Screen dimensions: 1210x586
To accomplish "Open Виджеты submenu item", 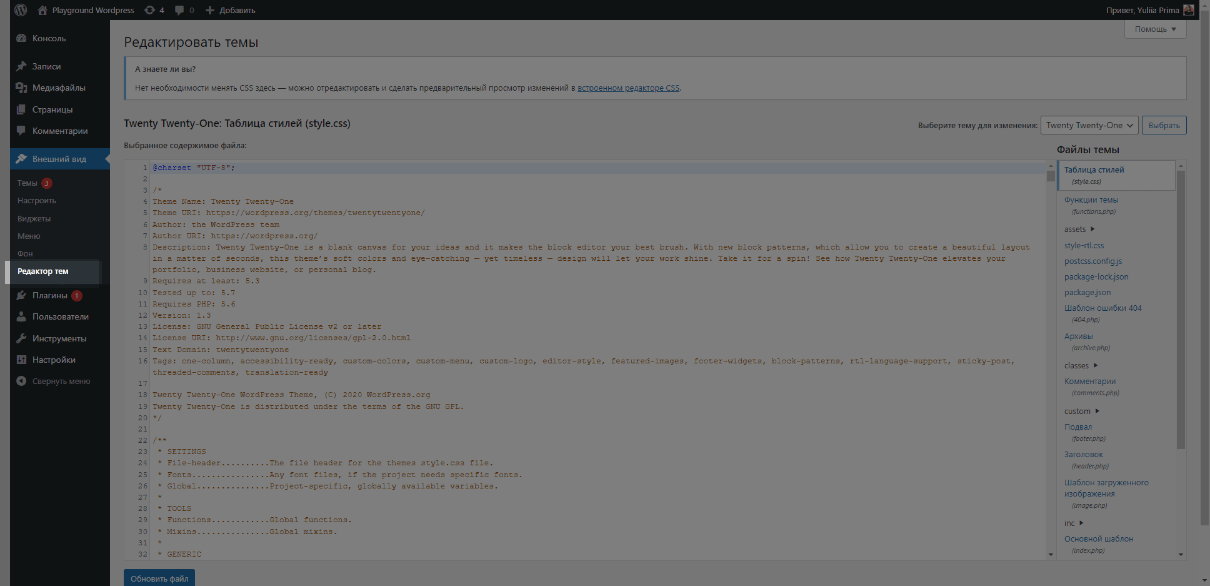I will 34,218.
